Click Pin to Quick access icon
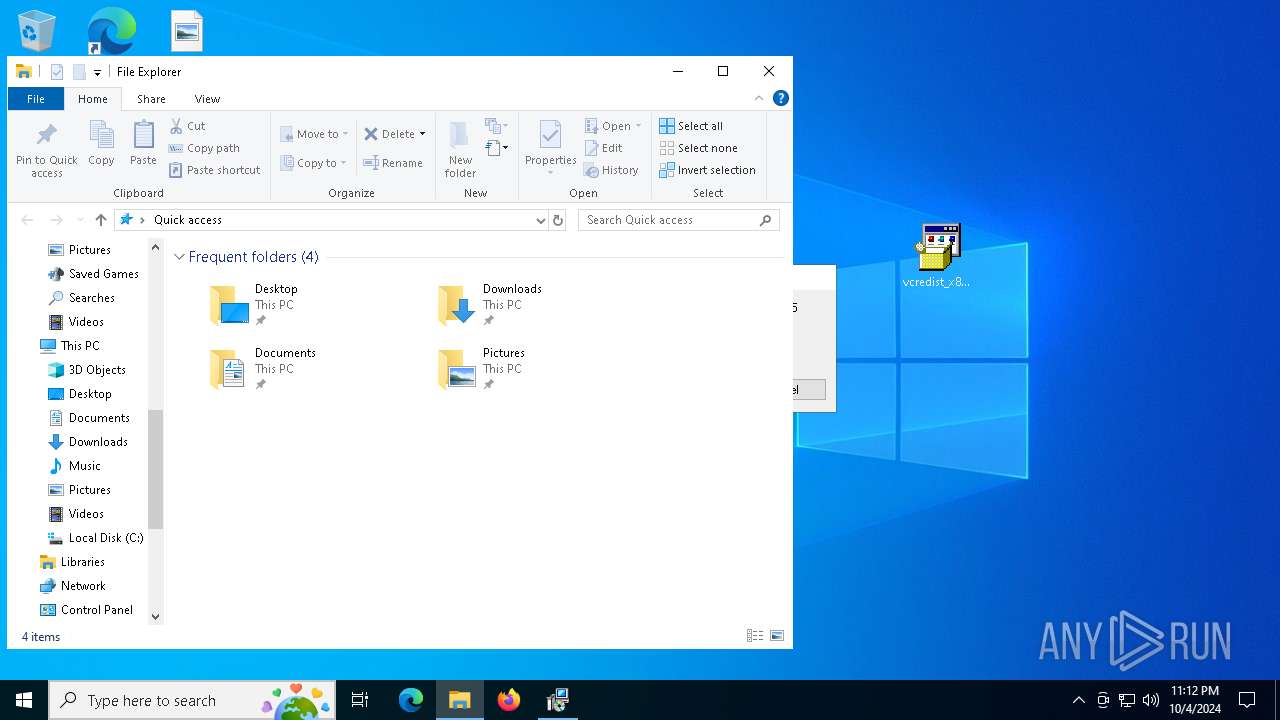1280x720 pixels. pyautogui.click(x=46, y=150)
